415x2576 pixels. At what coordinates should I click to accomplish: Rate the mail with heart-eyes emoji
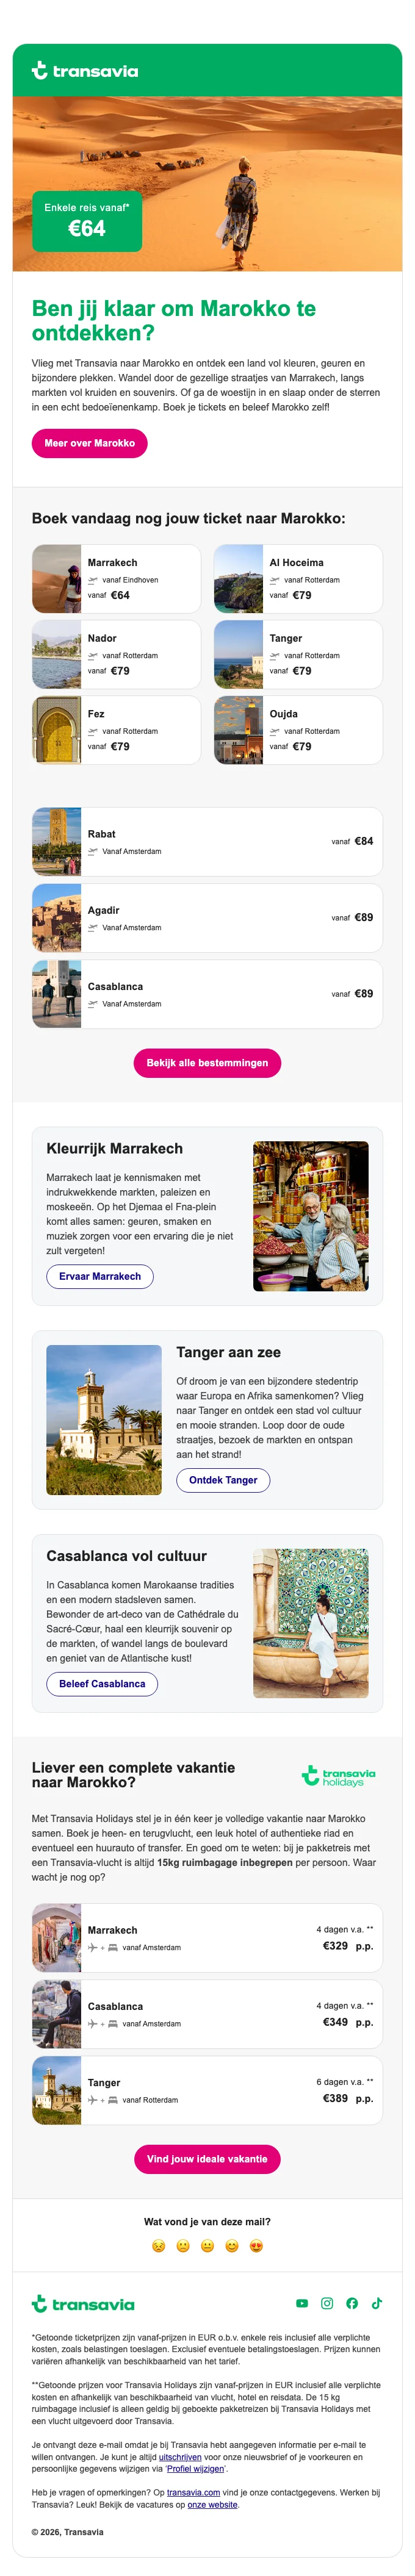coord(256,2246)
